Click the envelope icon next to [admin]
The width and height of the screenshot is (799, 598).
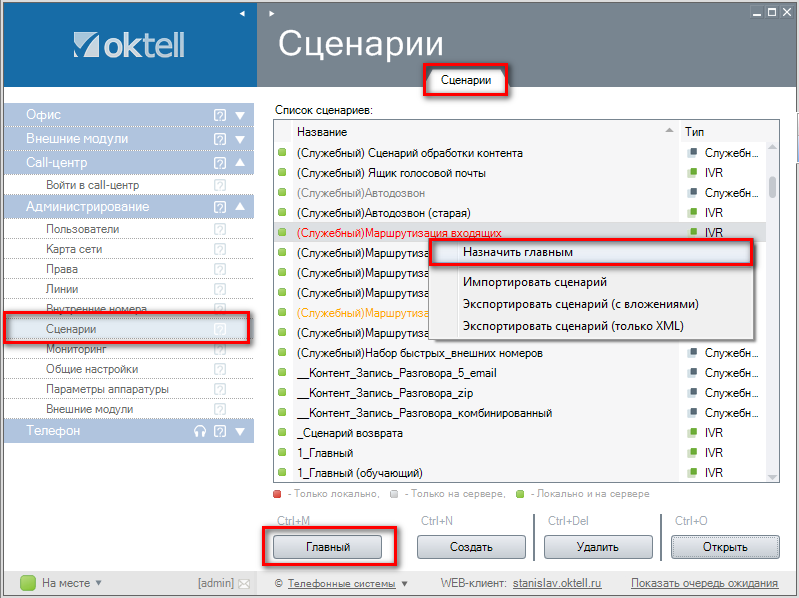pyautogui.click(x=244, y=583)
